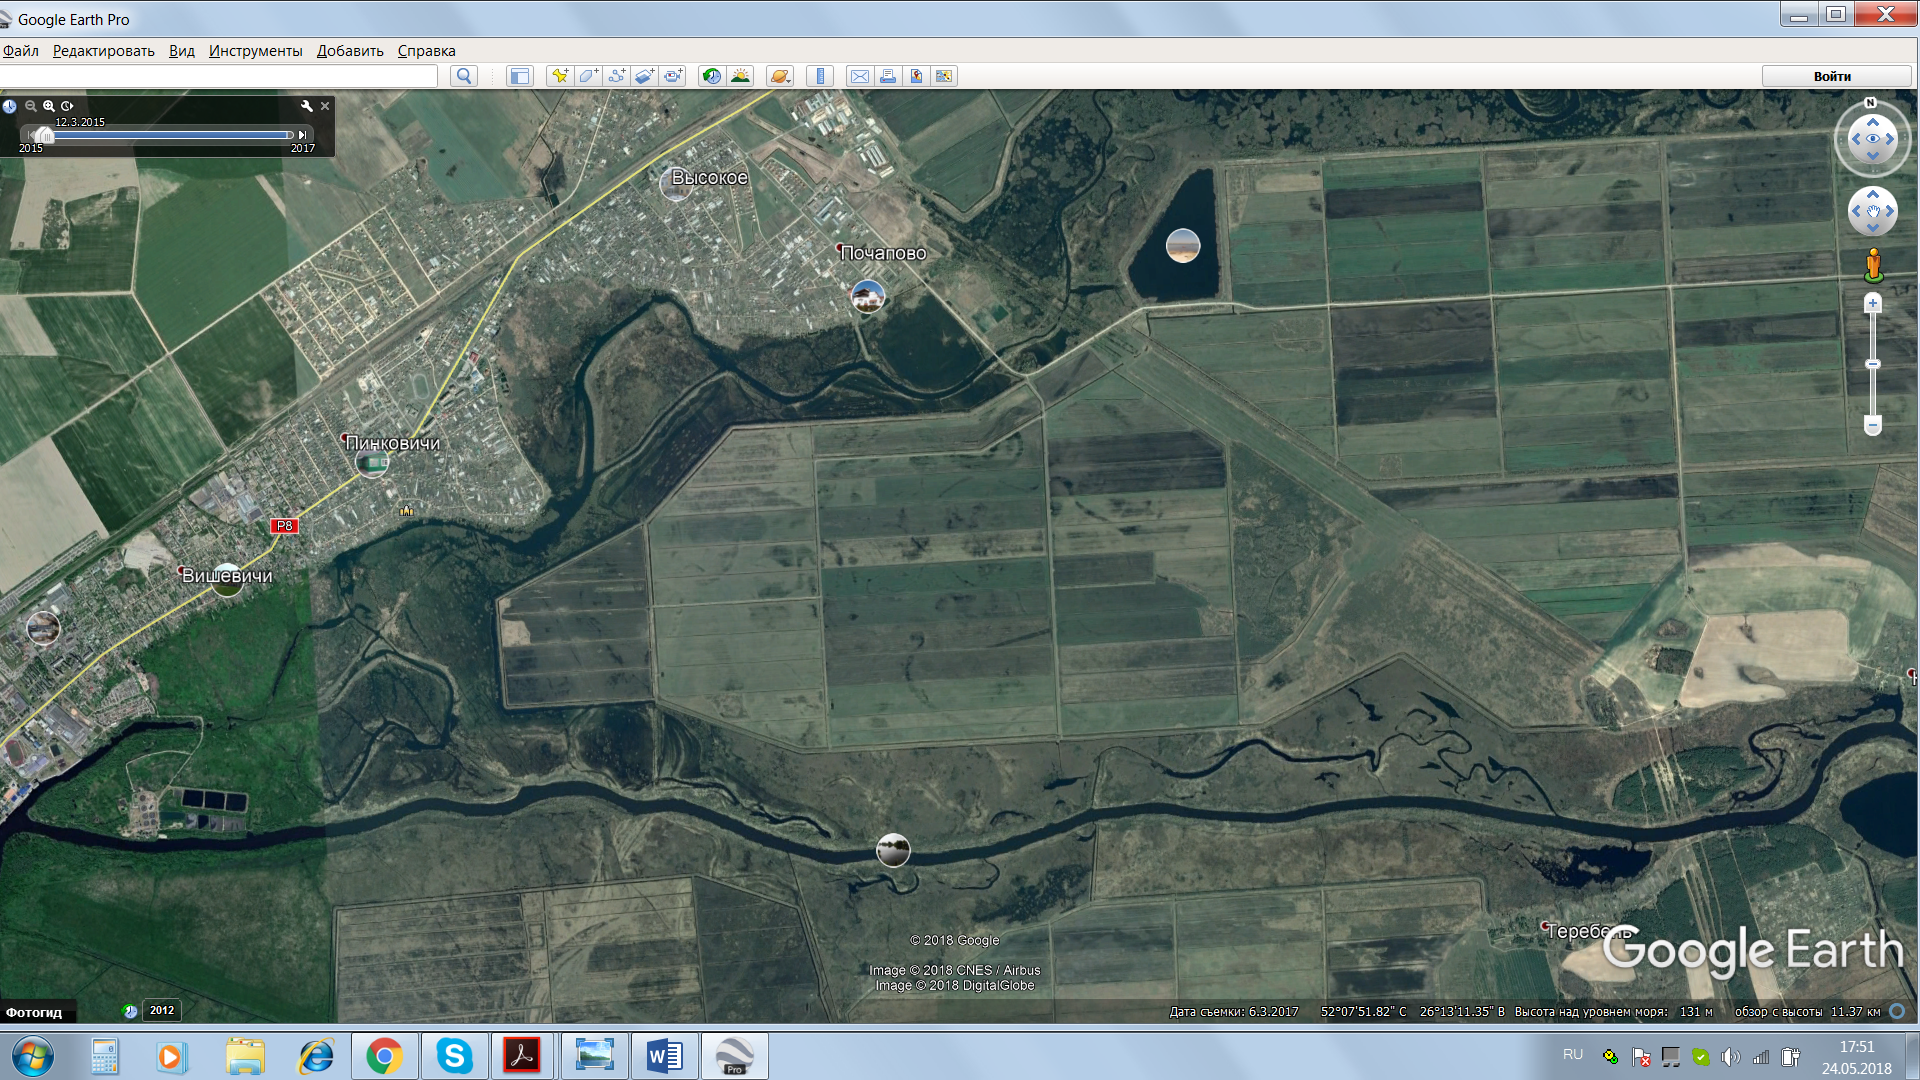Click the search input field
Screen dimensions: 1920x1080
click(218, 76)
